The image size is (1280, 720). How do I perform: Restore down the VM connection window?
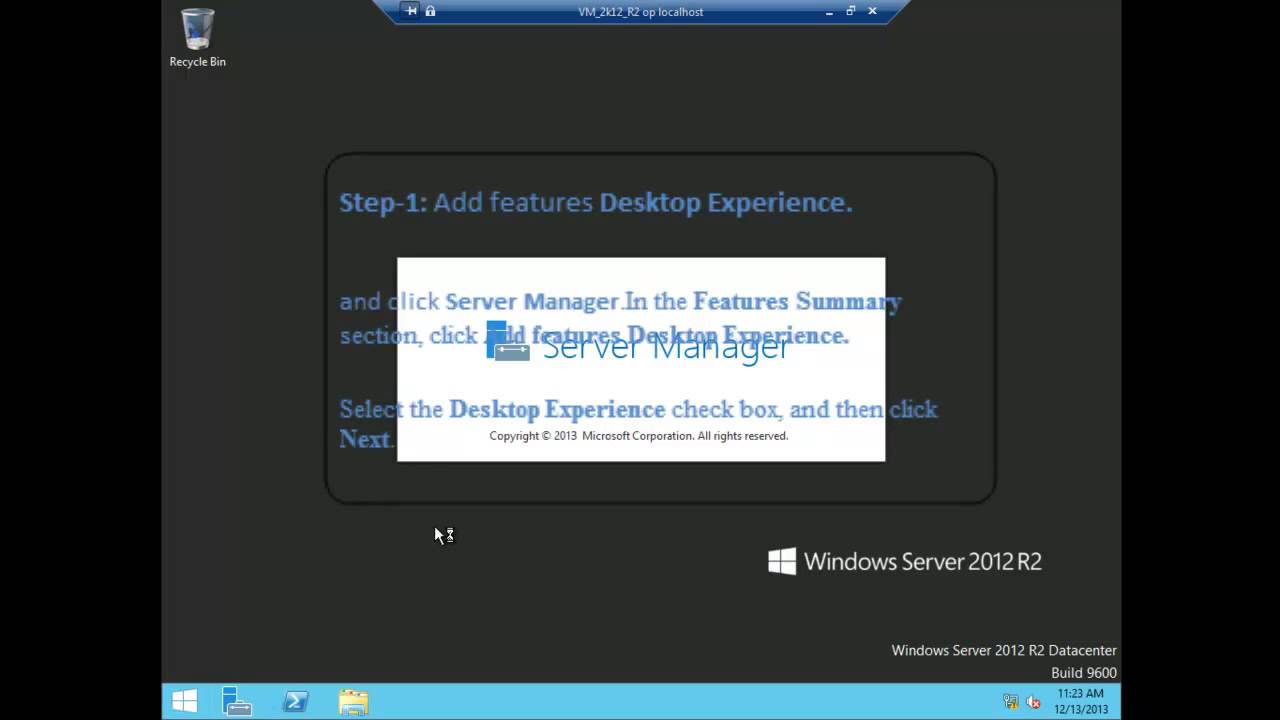[851, 11]
